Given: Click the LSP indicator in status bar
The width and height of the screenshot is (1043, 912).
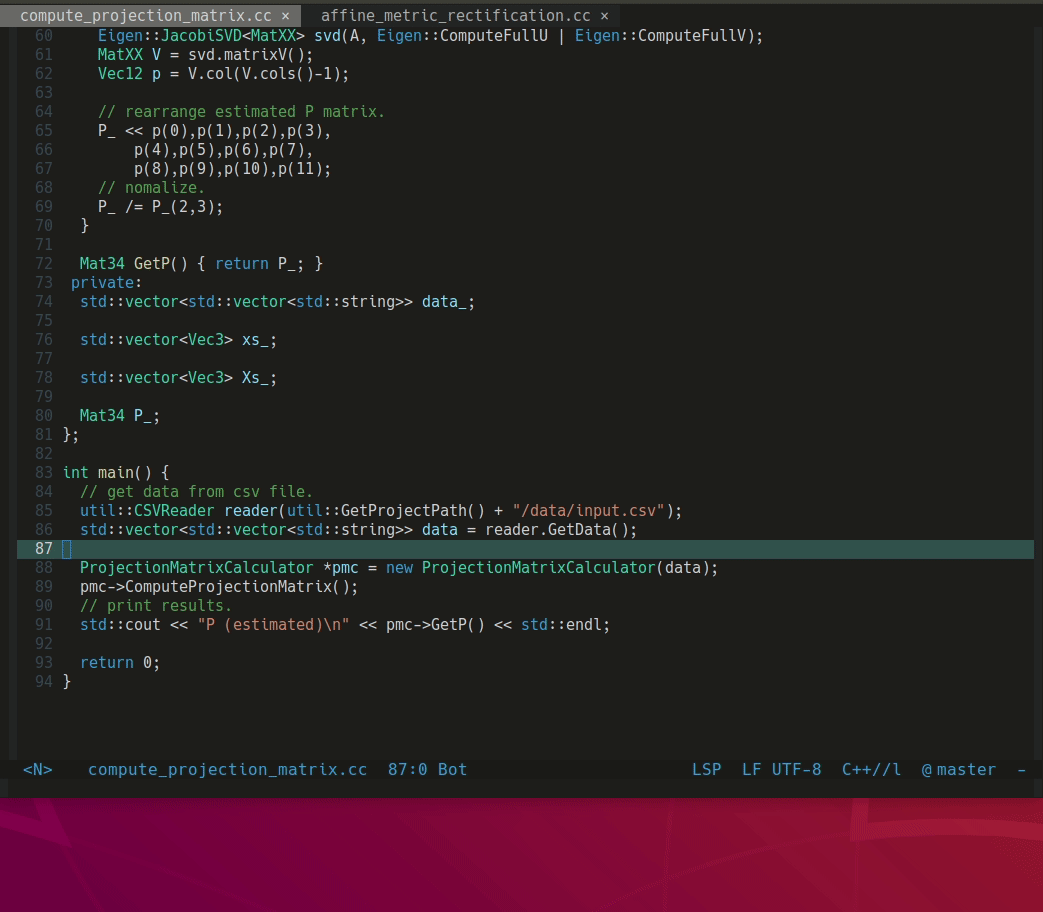Looking at the screenshot, I should point(706,770).
